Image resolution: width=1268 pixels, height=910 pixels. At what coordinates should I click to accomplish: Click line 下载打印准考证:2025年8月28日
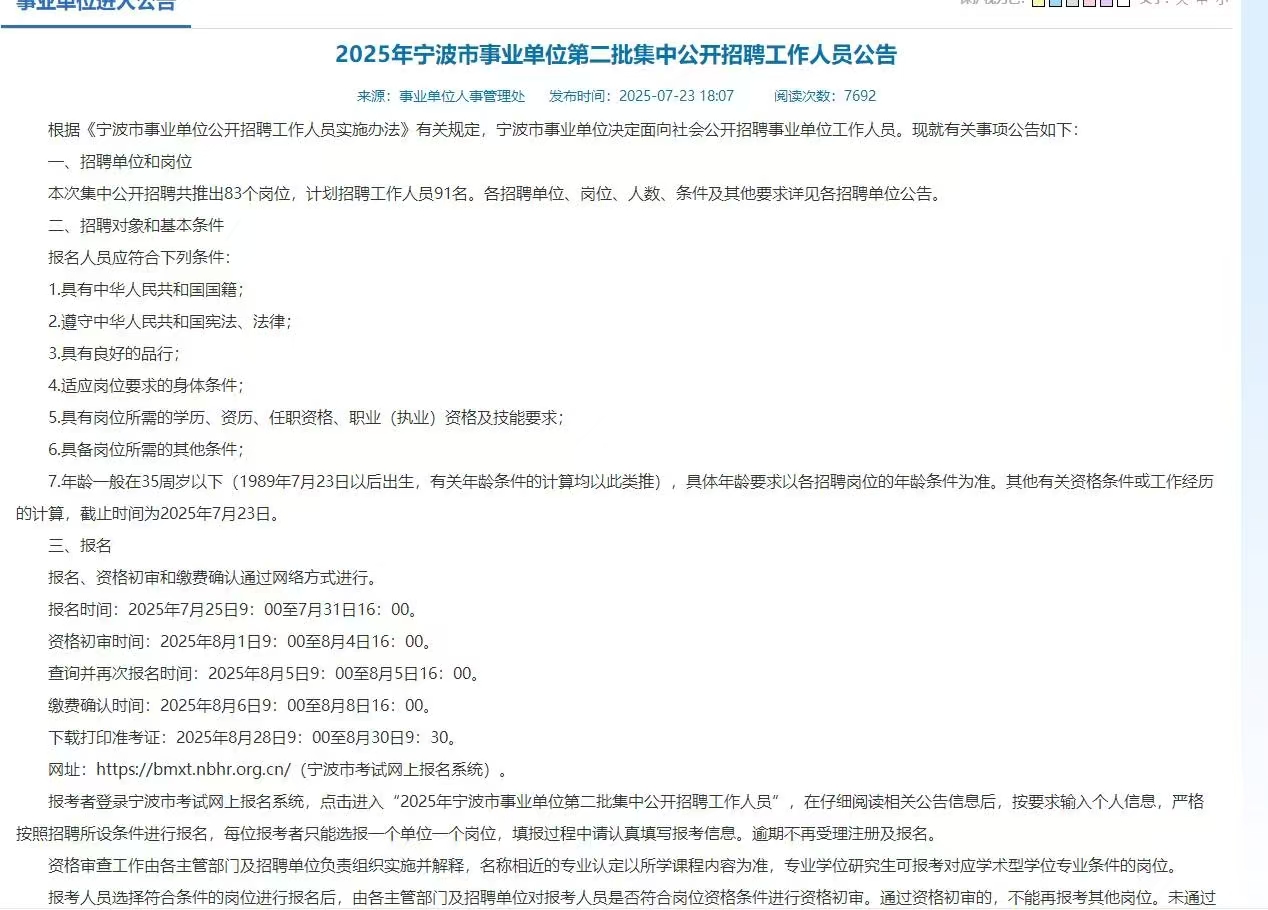tap(253, 738)
